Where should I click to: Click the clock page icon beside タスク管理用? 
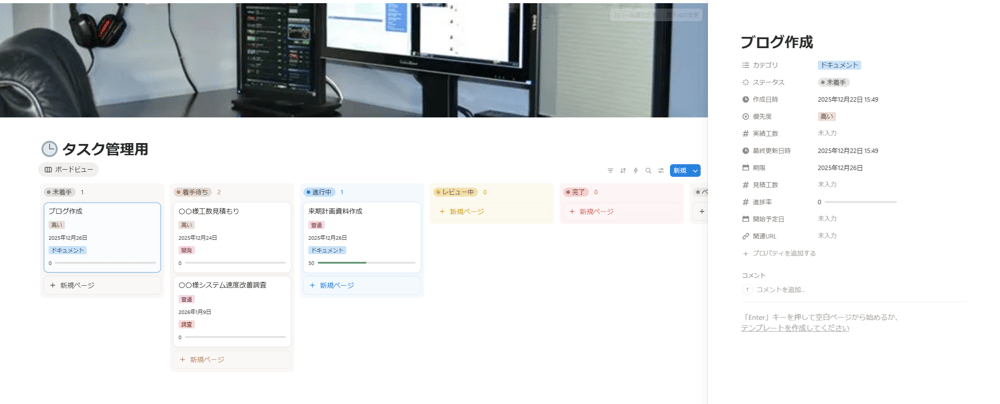pos(49,149)
